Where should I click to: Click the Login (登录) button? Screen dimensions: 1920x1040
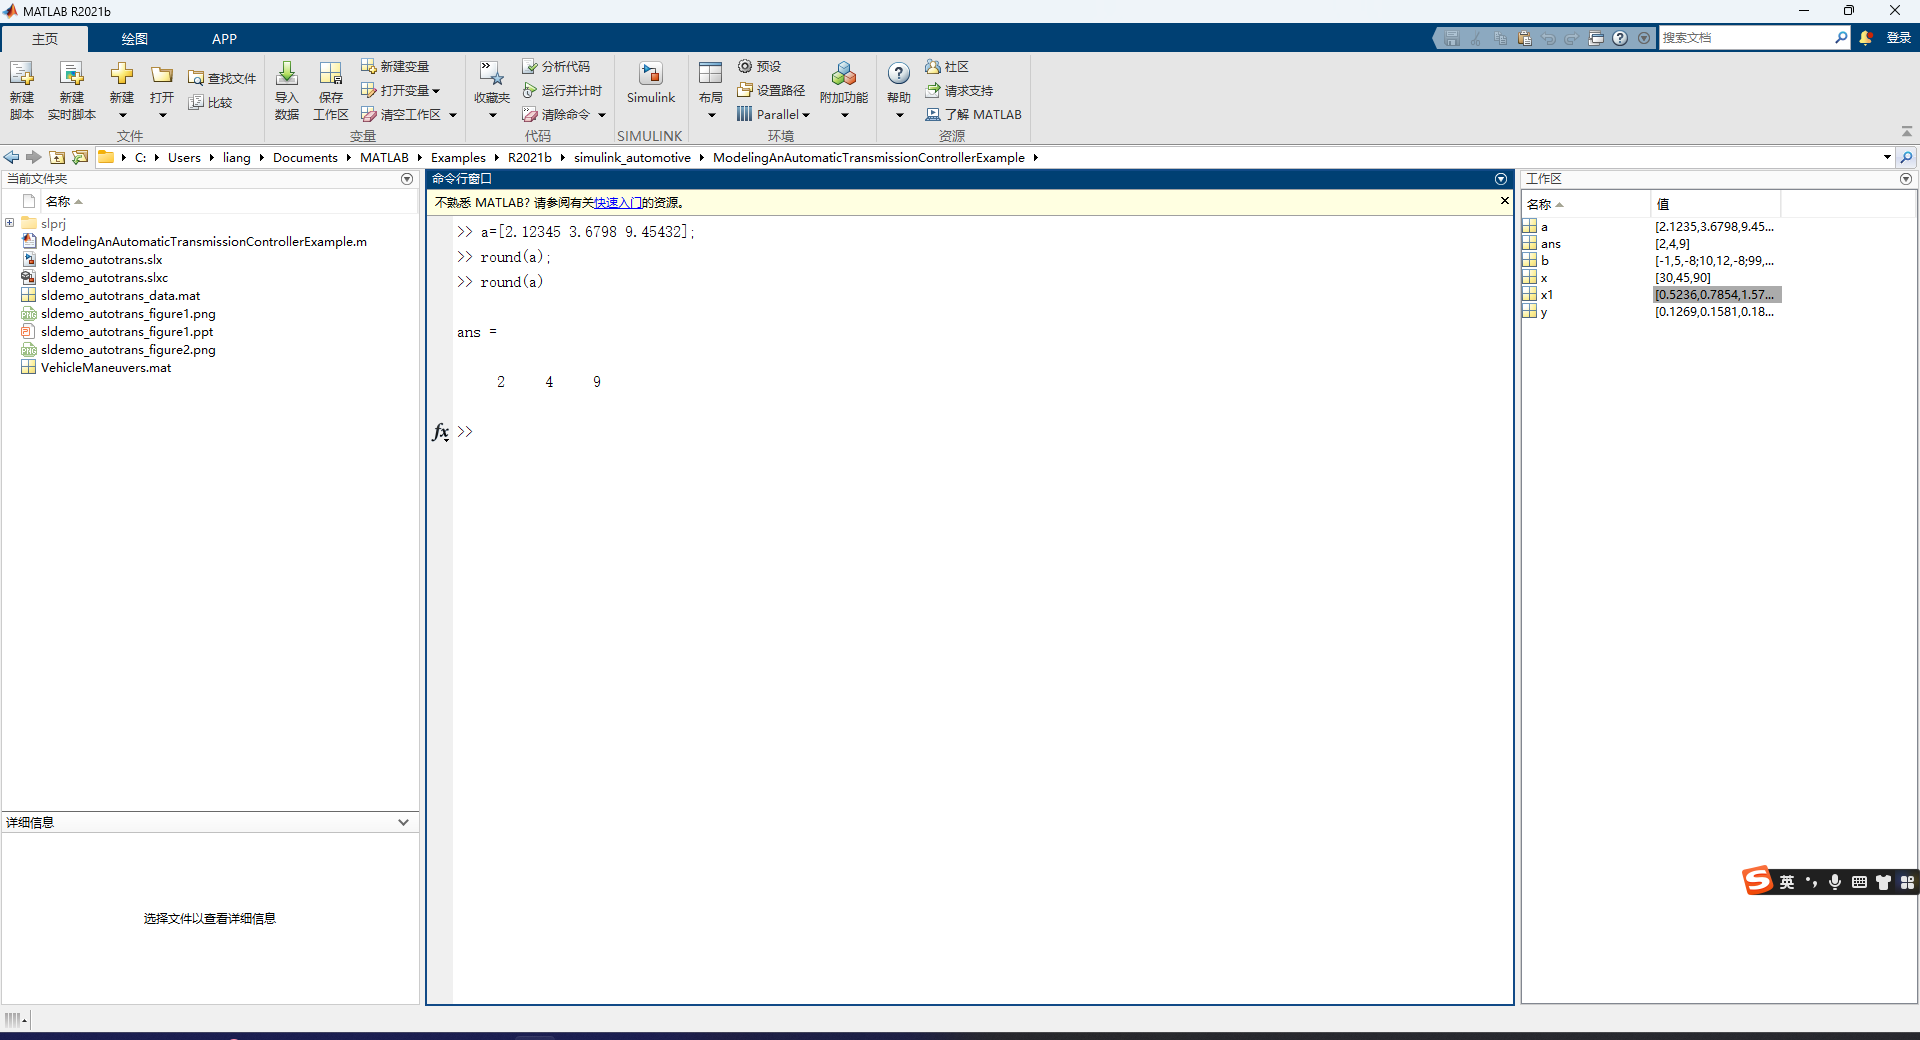click(1898, 38)
